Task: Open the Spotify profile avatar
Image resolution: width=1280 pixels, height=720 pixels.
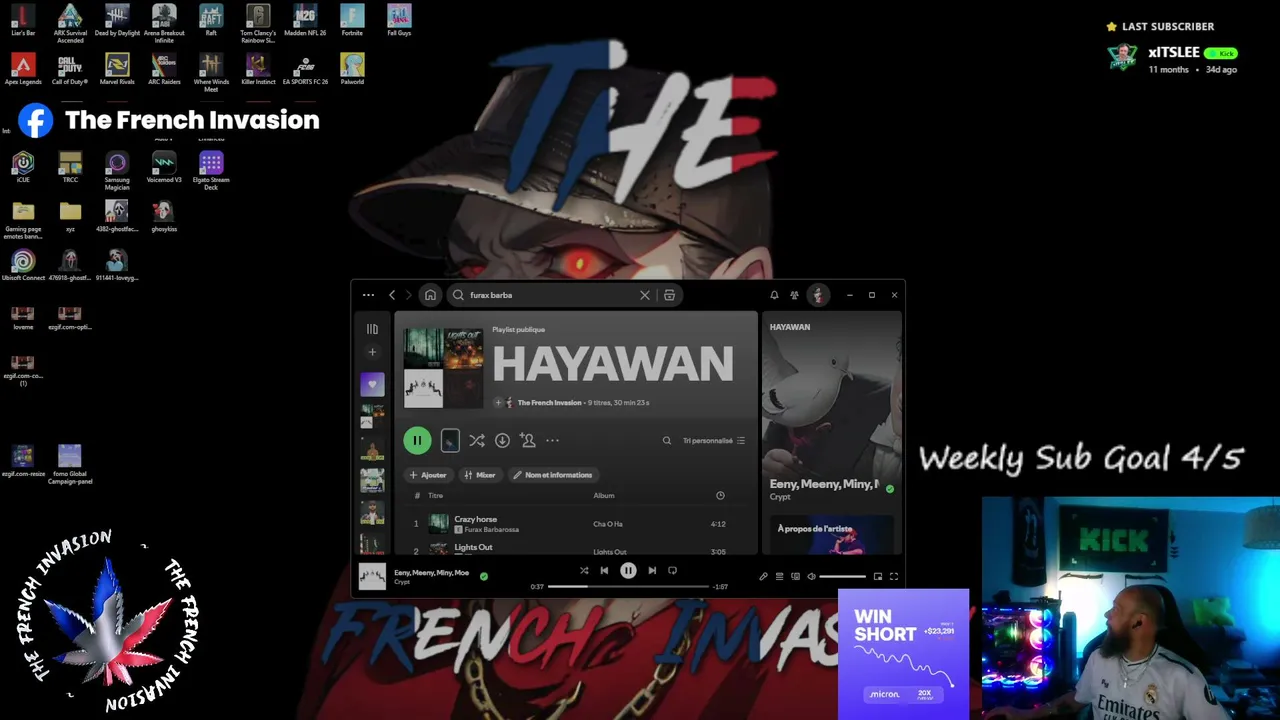Action: coord(818,295)
